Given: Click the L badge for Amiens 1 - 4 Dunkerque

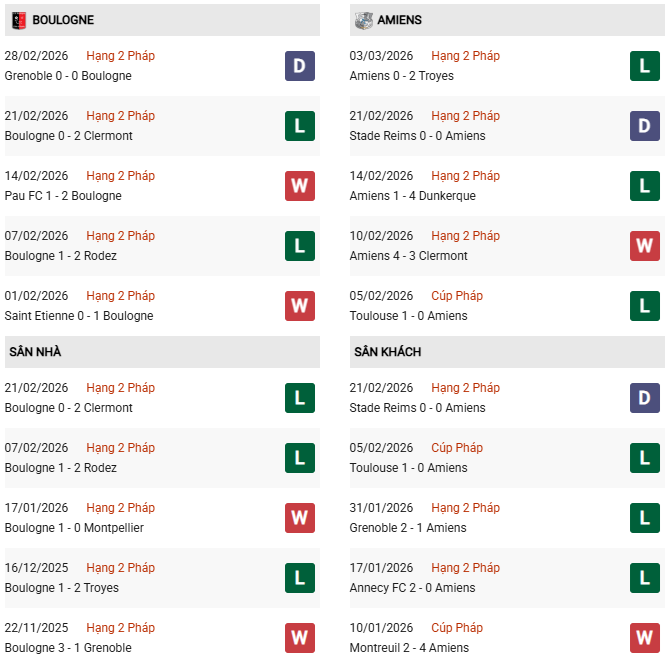Looking at the screenshot, I should [x=645, y=186].
